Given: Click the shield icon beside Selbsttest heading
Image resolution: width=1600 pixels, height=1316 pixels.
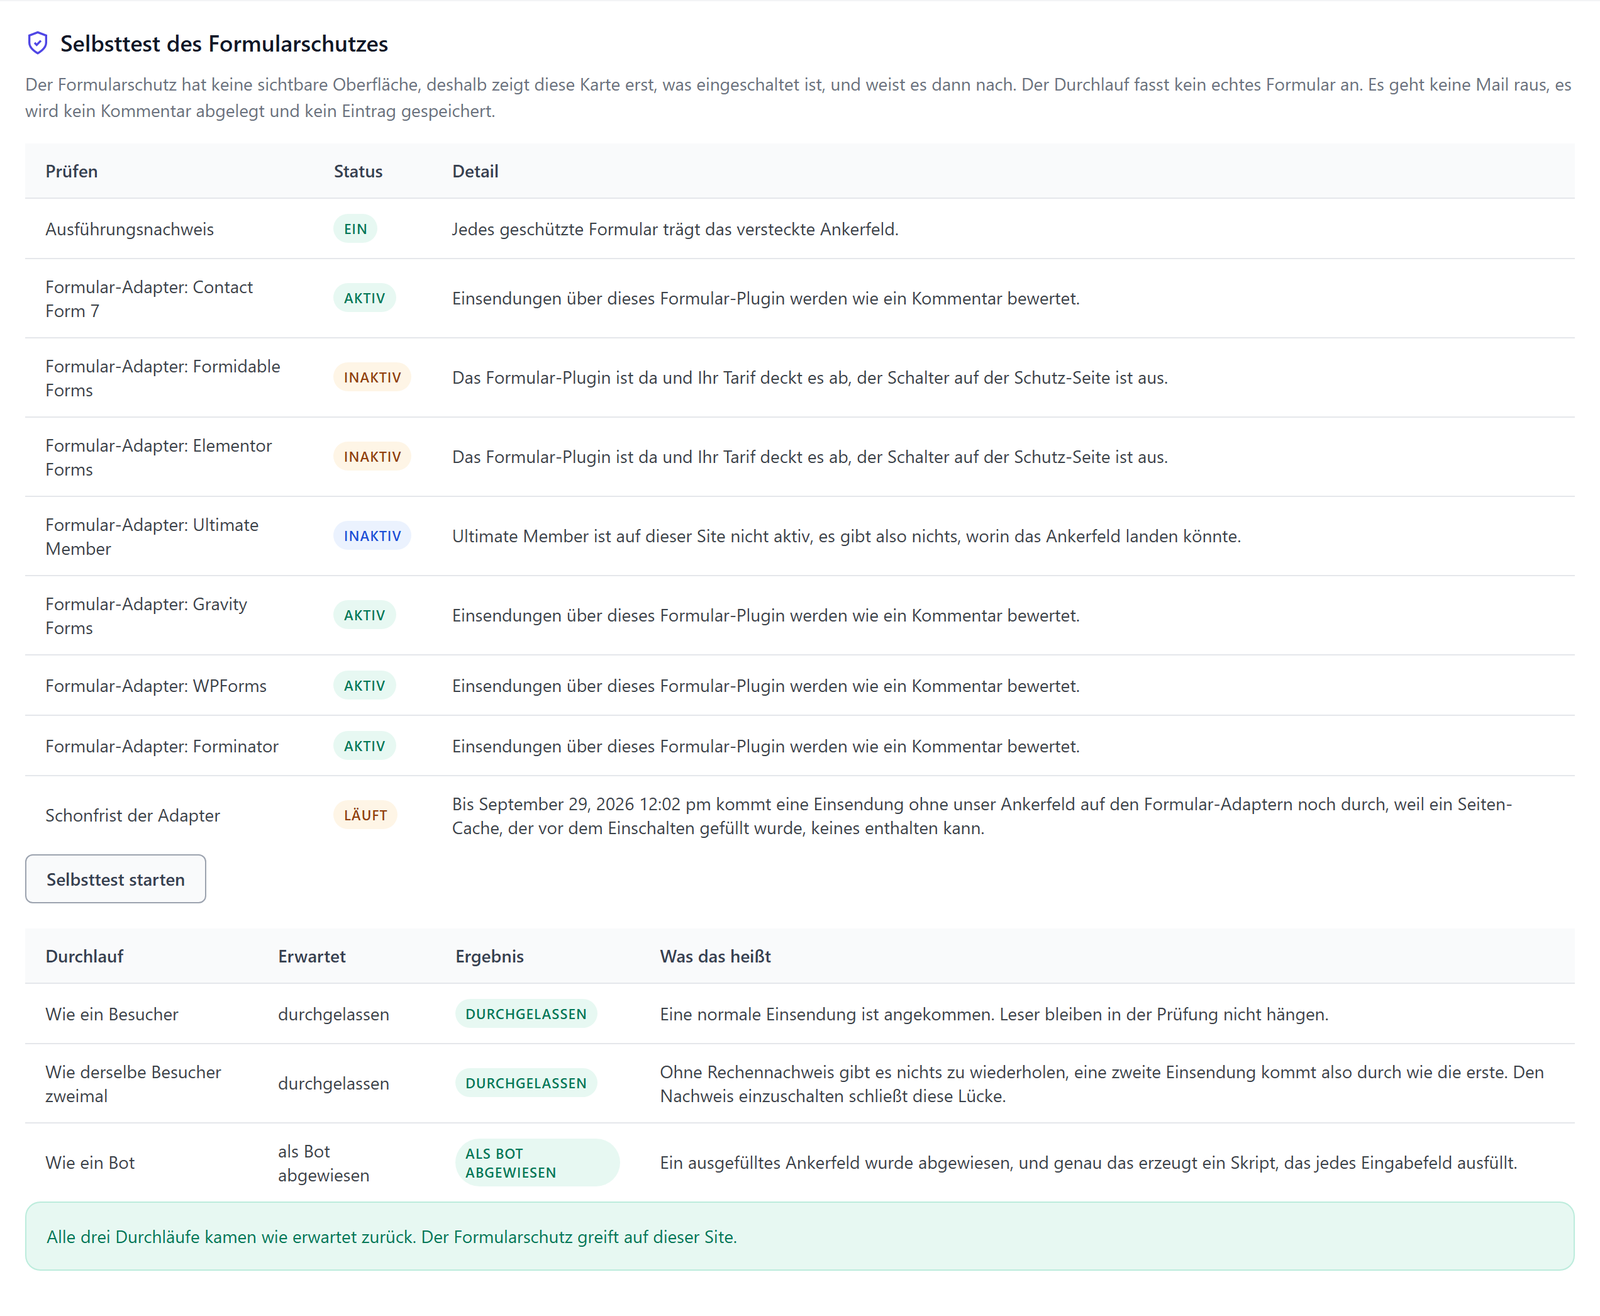Looking at the screenshot, I should 38,43.
